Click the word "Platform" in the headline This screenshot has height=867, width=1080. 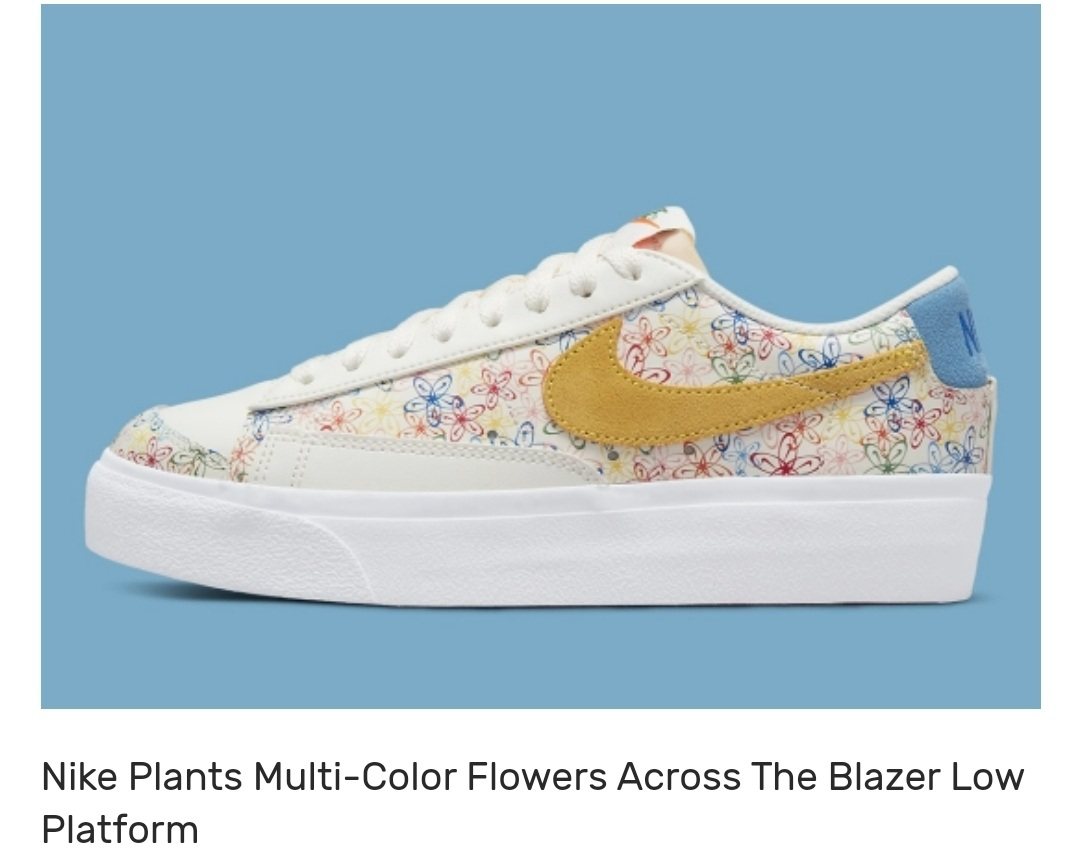[x=120, y=828]
